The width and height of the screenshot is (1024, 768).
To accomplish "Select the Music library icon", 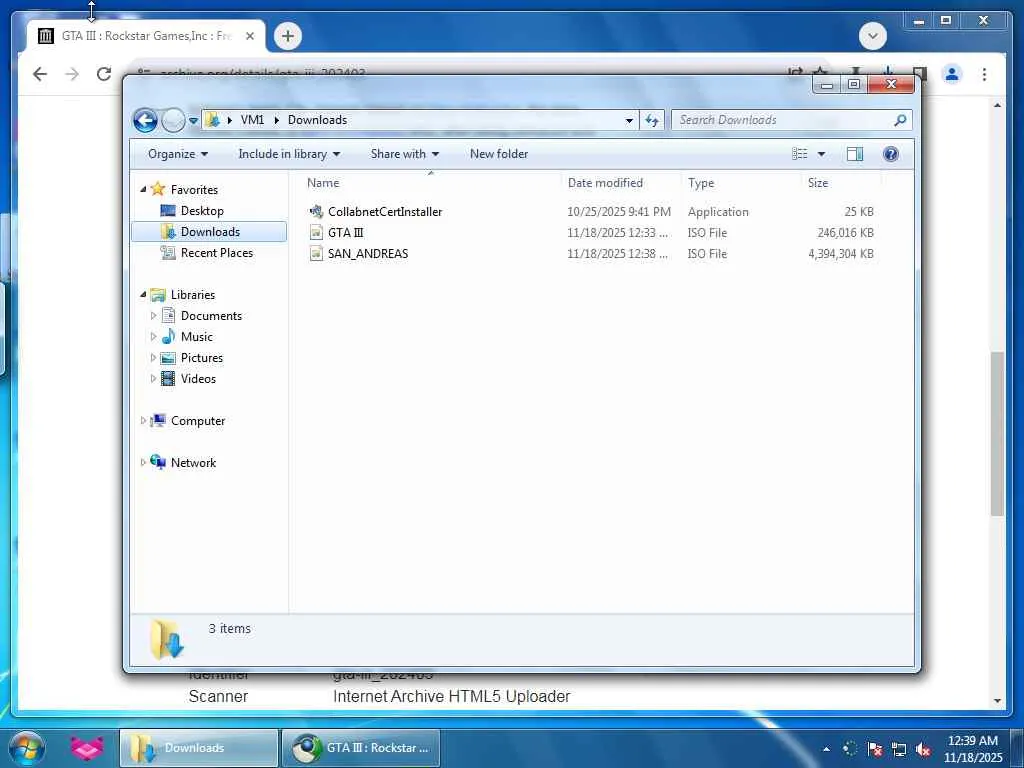I will 168,336.
